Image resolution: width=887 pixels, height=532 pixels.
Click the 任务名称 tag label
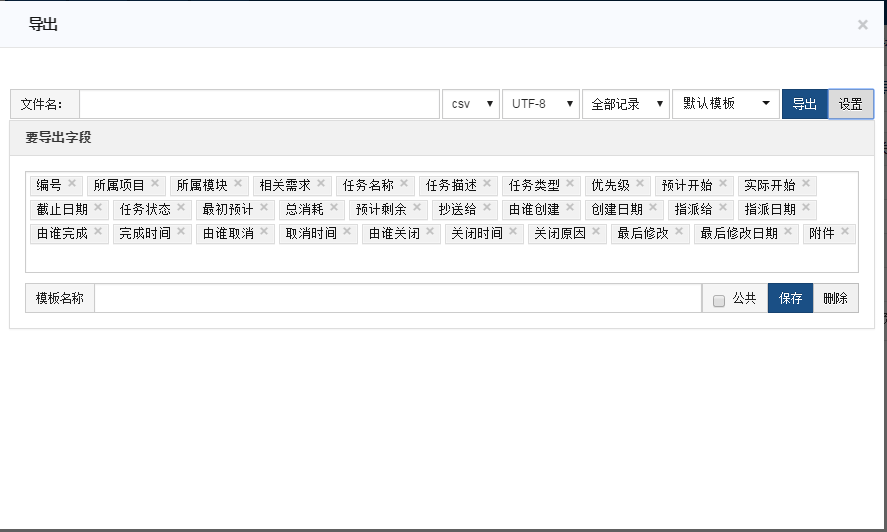368,185
